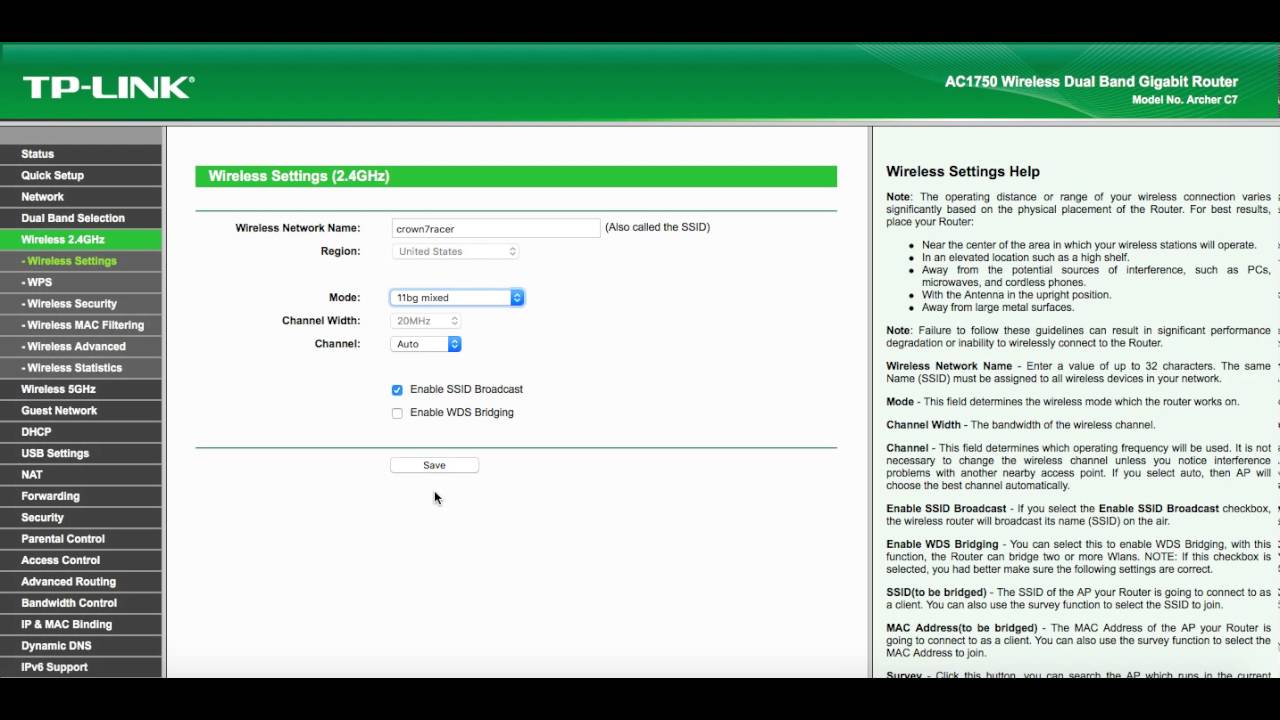The height and width of the screenshot is (720, 1280).
Task: Open IPv6 Support section
Action: (80, 667)
